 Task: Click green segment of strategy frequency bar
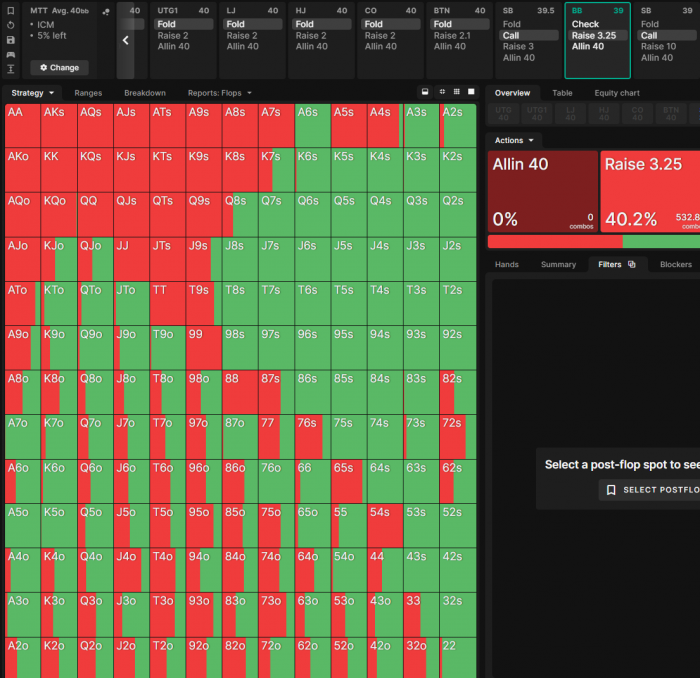point(661,241)
